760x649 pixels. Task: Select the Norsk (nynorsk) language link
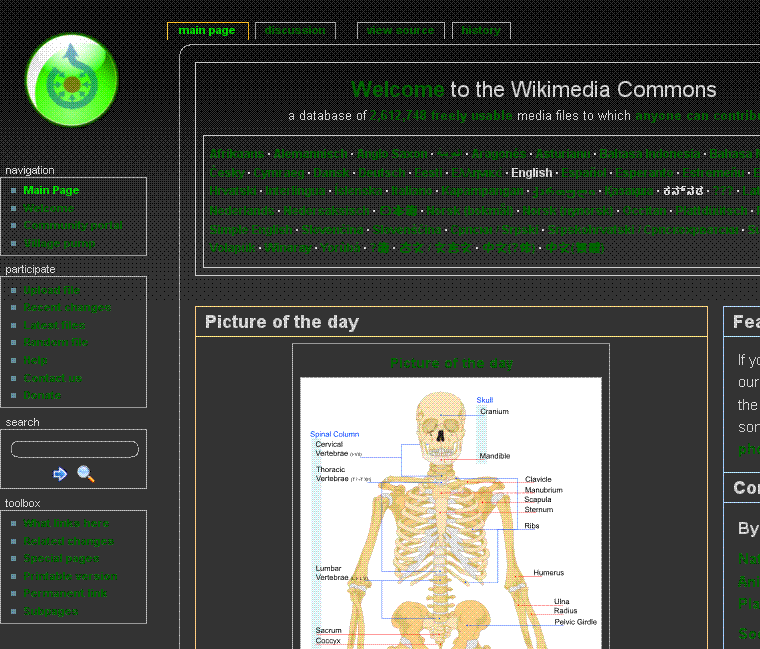click(568, 210)
